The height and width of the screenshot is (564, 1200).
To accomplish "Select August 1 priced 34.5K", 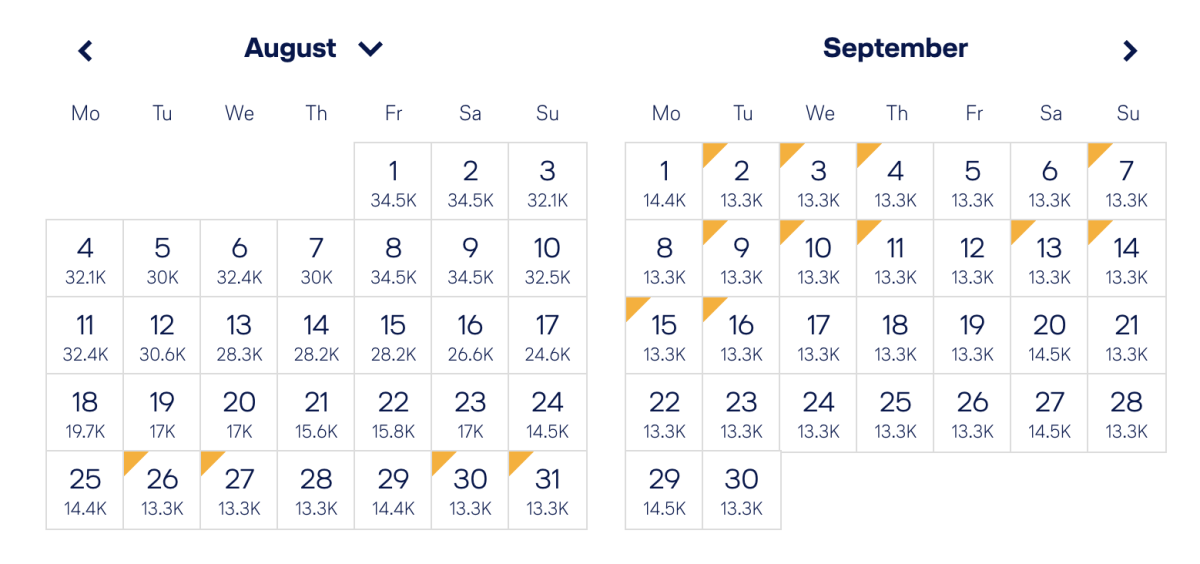I will coord(393,181).
